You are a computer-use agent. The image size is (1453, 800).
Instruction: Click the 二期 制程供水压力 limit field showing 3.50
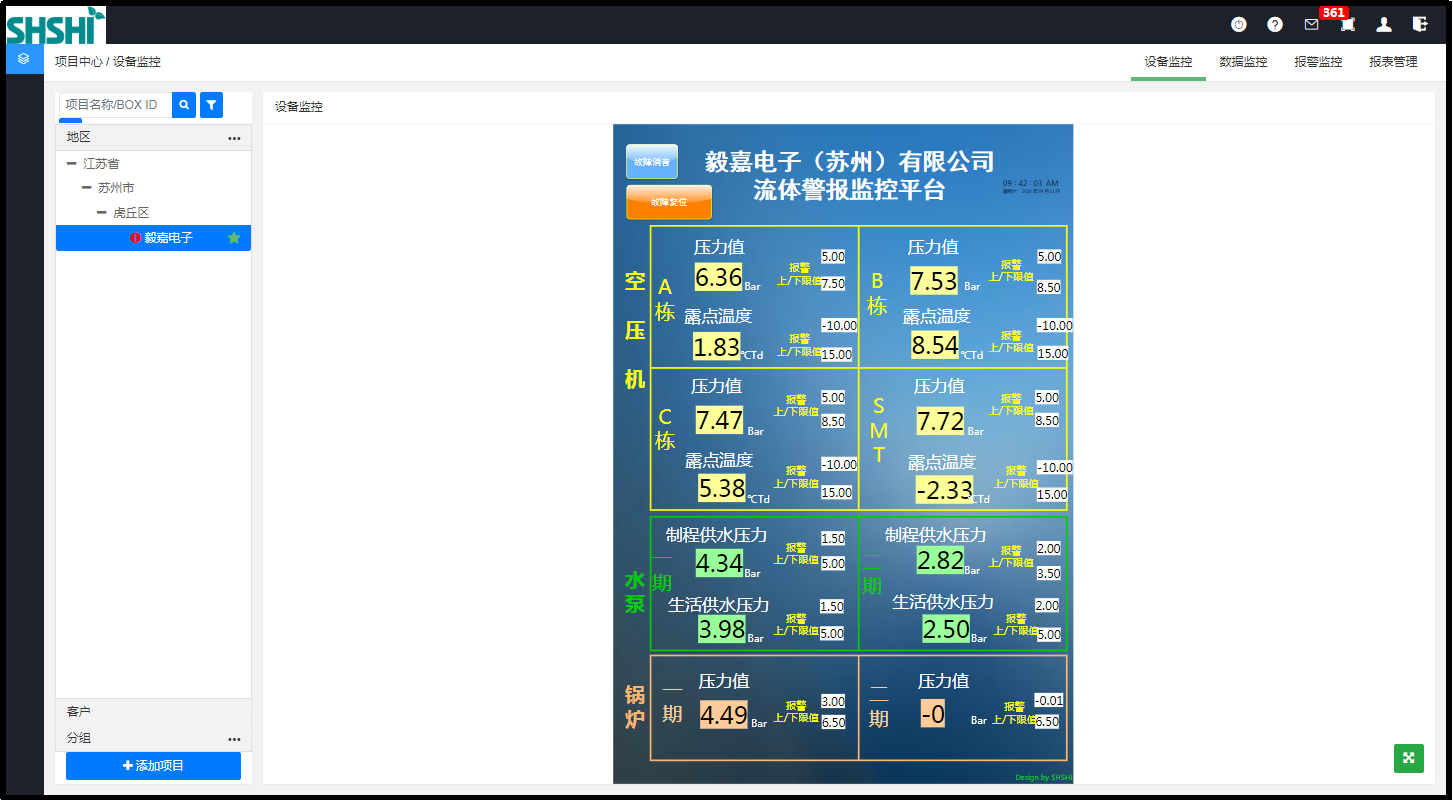[1048, 574]
